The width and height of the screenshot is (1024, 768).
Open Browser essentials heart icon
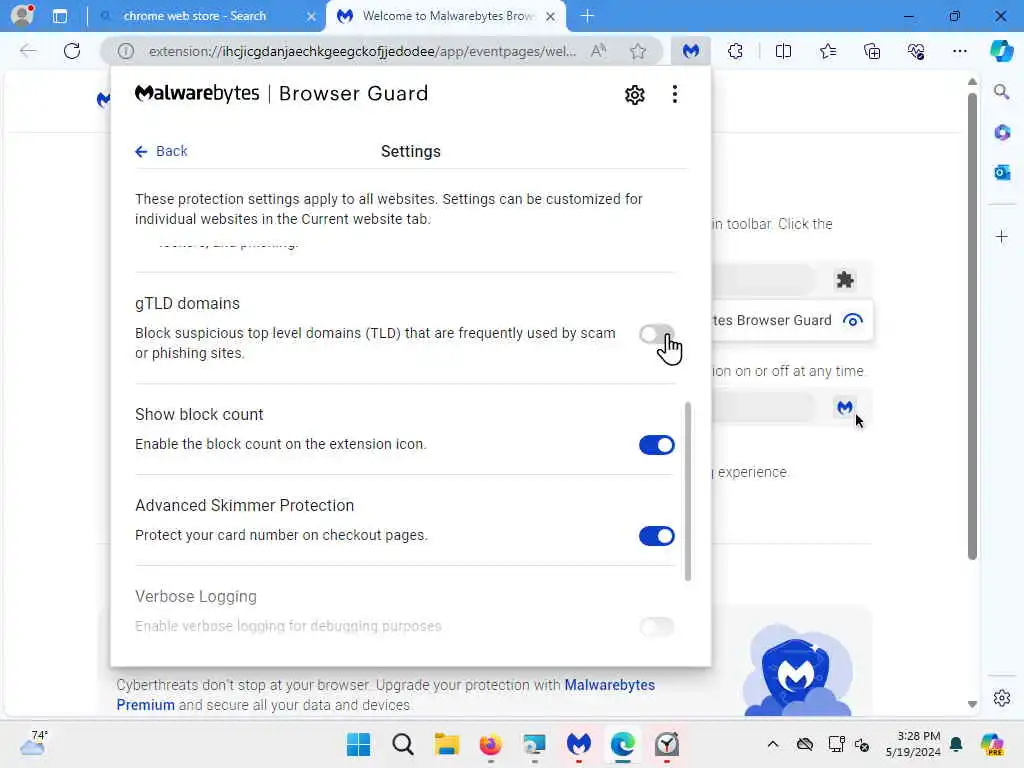point(916,51)
